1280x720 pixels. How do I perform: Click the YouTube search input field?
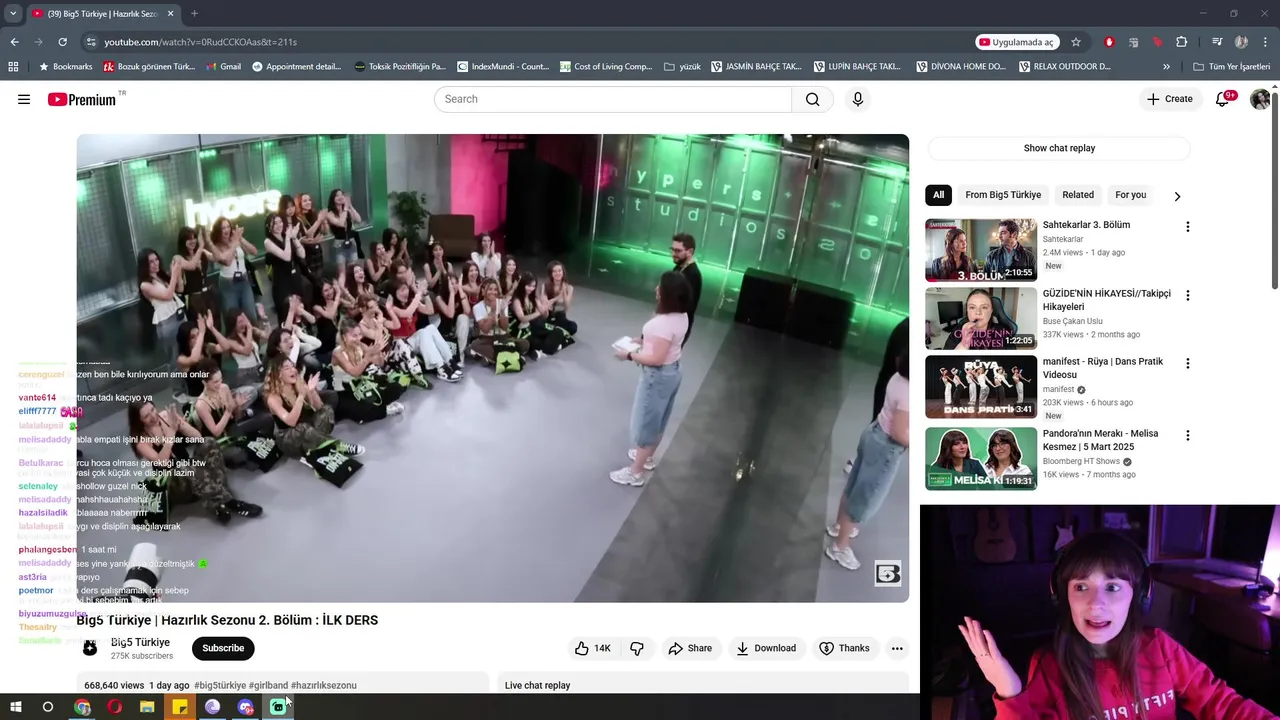click(x=613, y=99)
